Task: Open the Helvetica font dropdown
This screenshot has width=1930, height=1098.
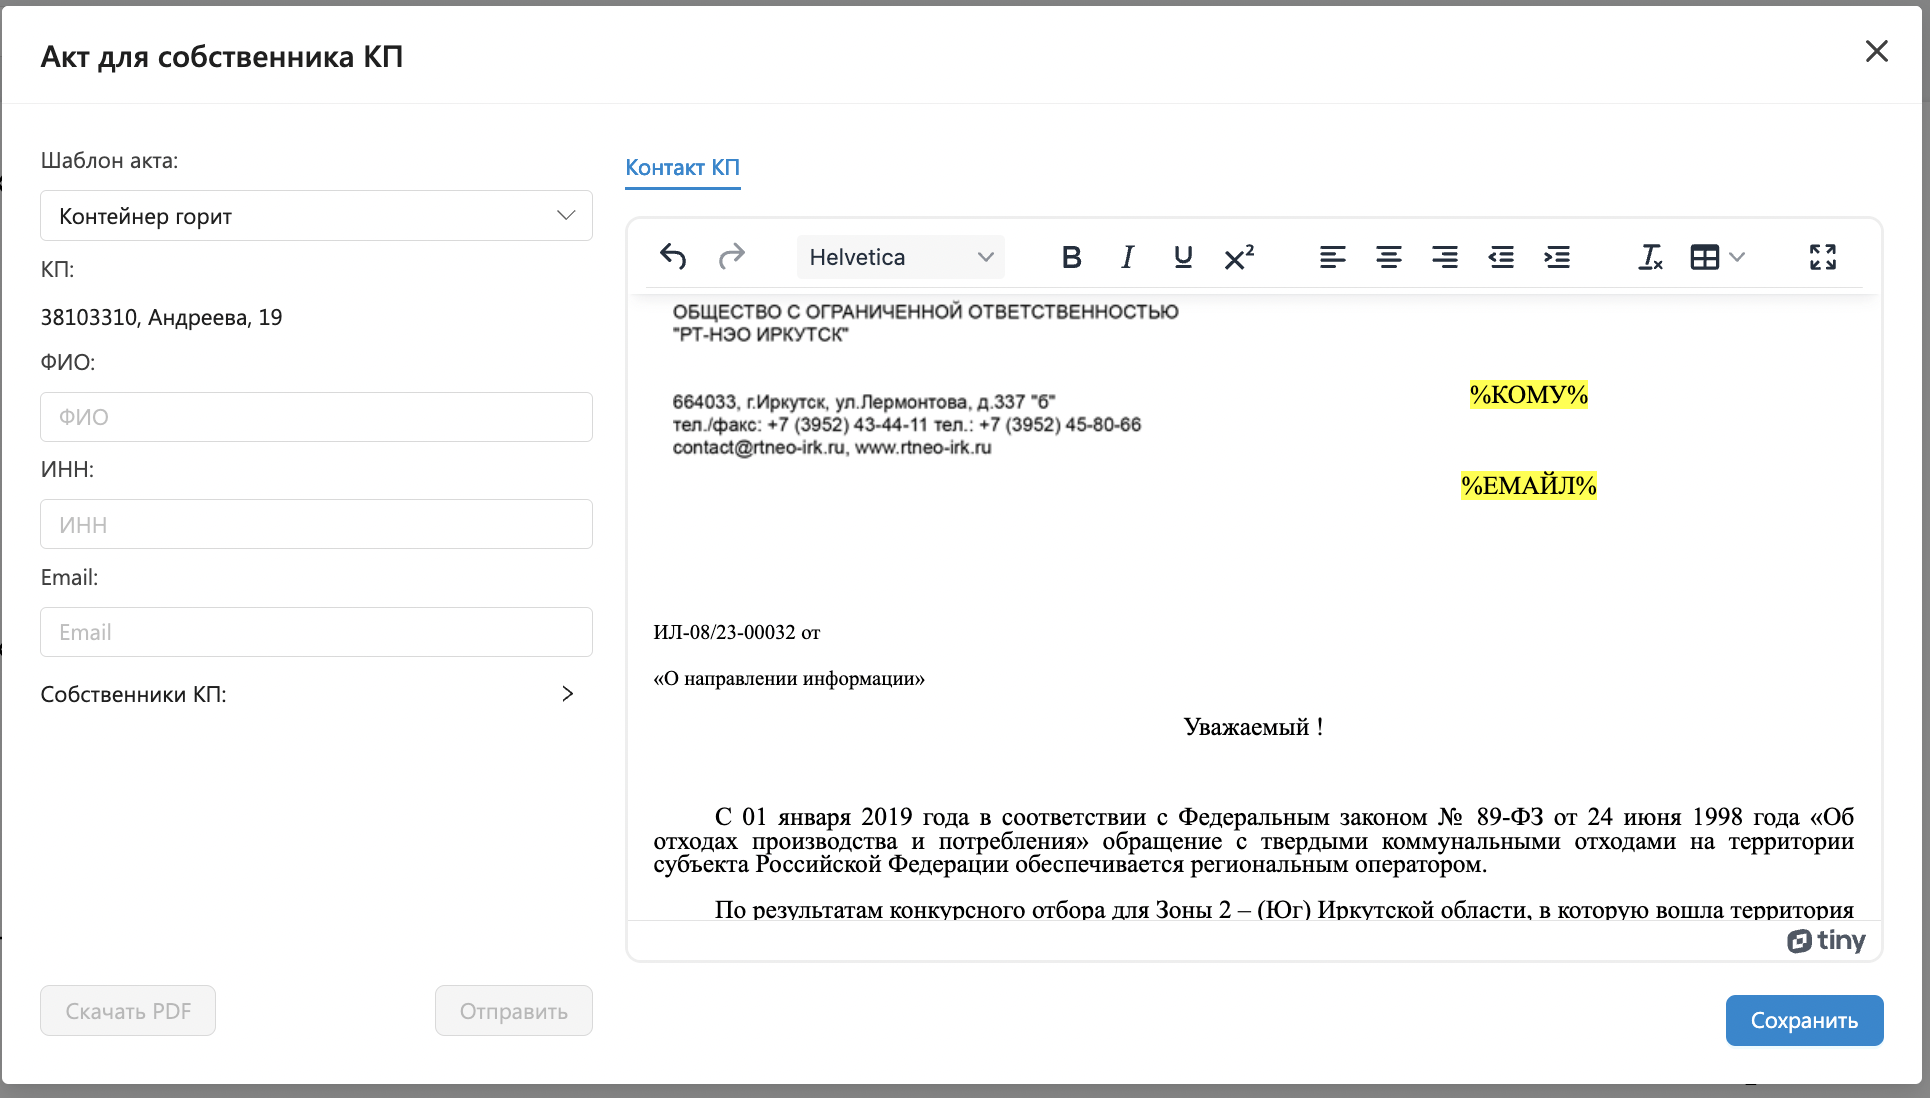Action: pyautogui.click(x=900, y=257)
